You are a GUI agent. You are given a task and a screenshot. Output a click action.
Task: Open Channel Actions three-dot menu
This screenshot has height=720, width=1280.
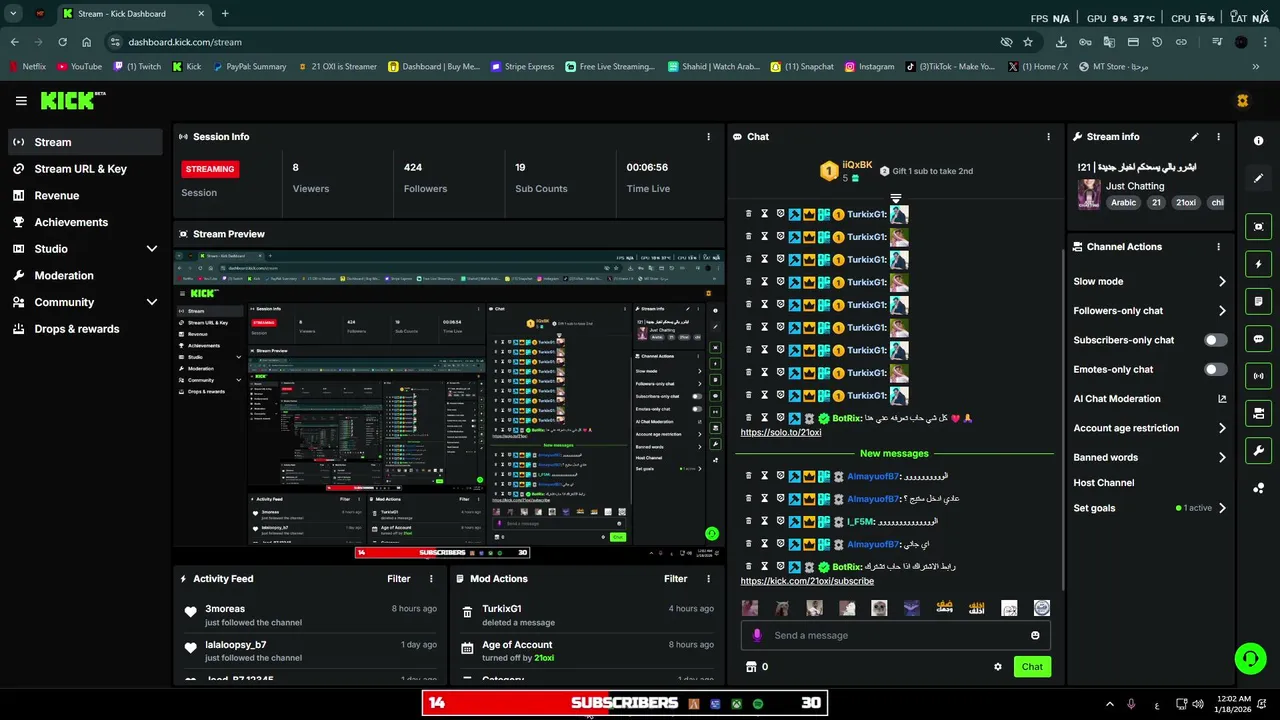1218,247
